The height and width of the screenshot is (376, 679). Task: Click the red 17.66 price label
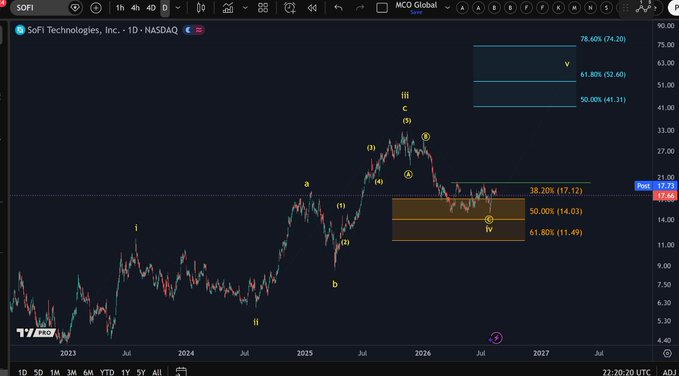click(x=665, y=196)
